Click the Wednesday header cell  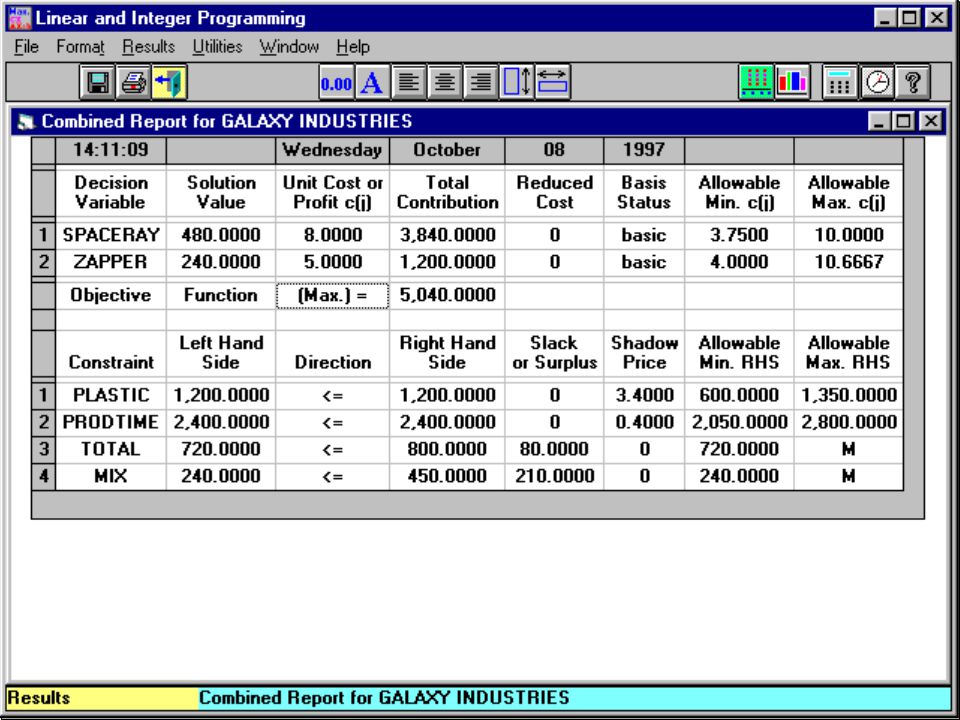[332, 150]
